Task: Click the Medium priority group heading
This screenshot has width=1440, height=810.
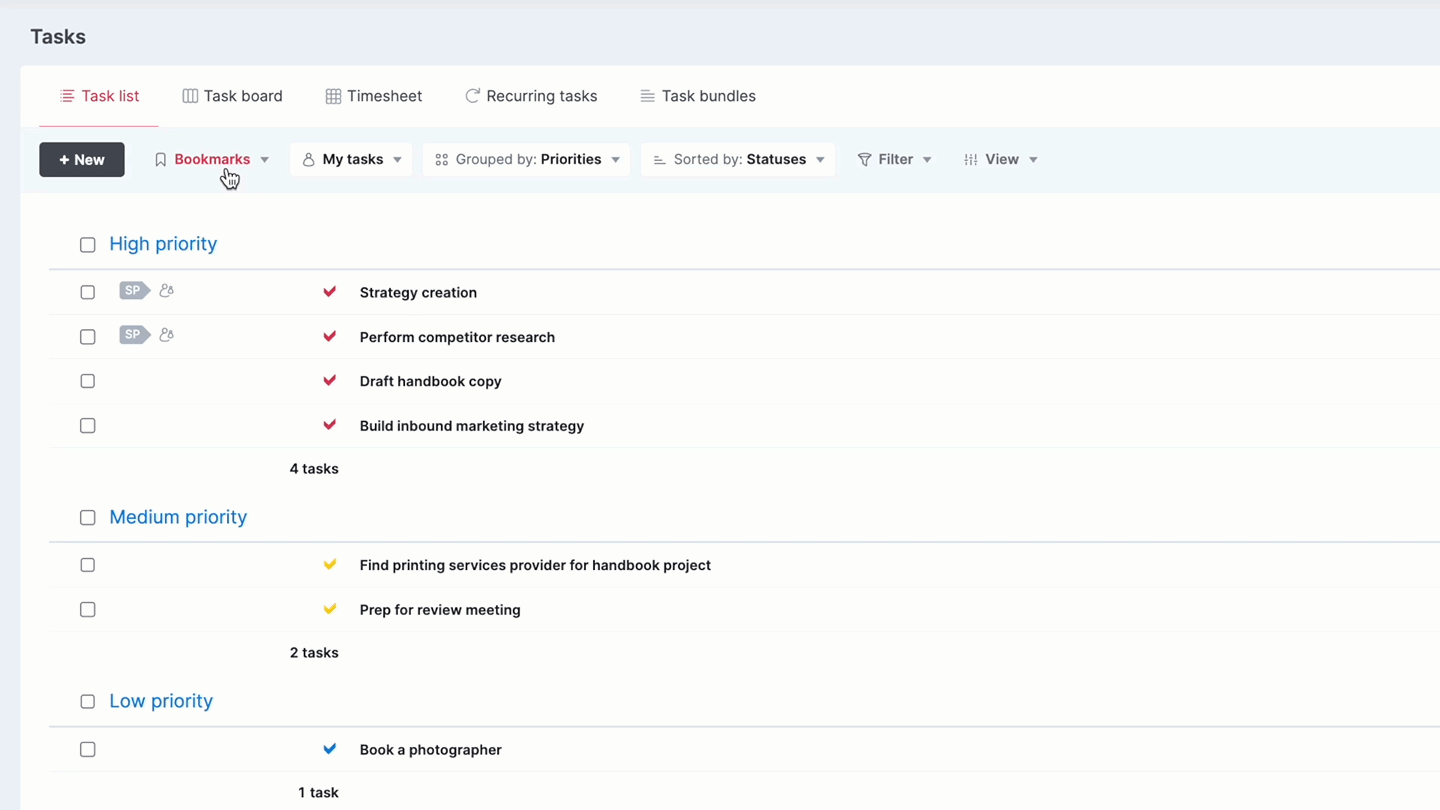Action: (178, 517)
